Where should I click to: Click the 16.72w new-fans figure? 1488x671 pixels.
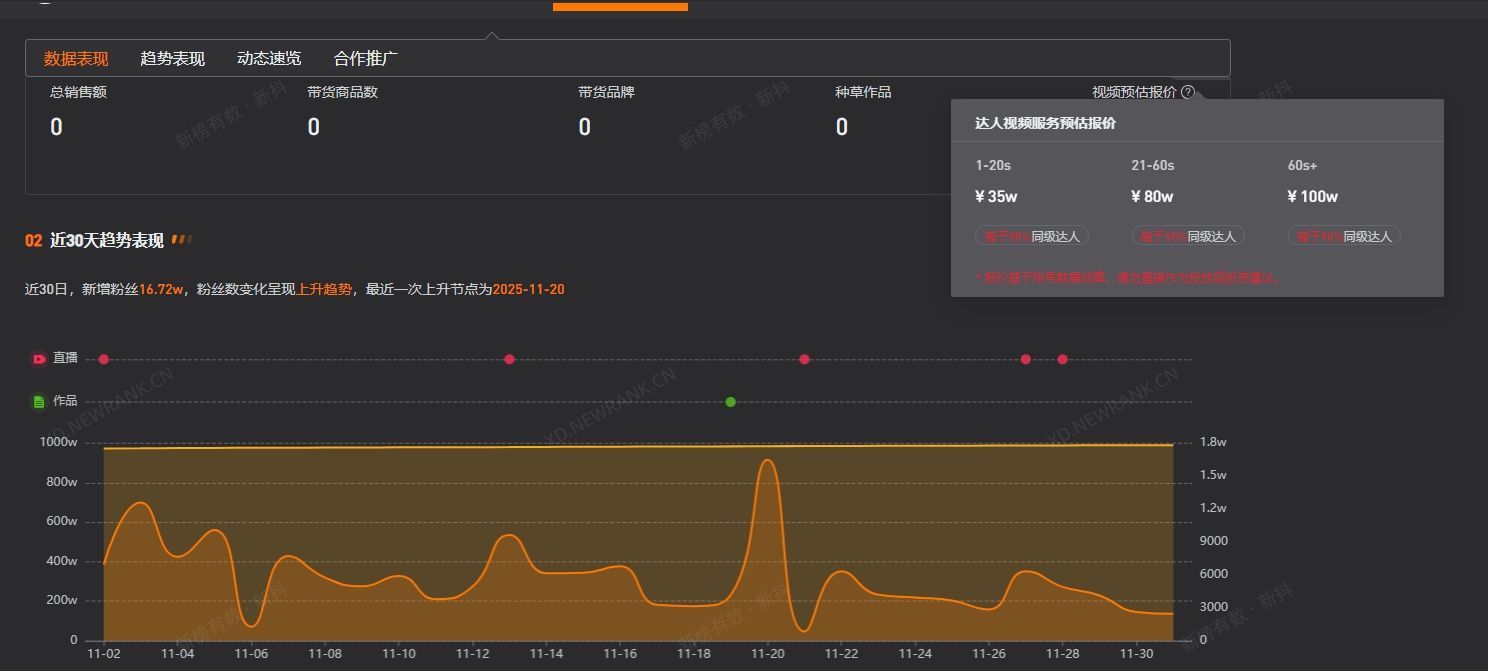(x=161, y=289)
